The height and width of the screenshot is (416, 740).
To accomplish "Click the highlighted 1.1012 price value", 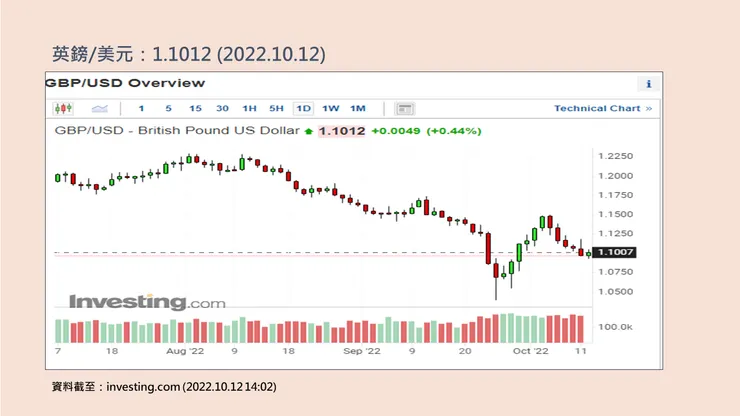I will 342,131.
